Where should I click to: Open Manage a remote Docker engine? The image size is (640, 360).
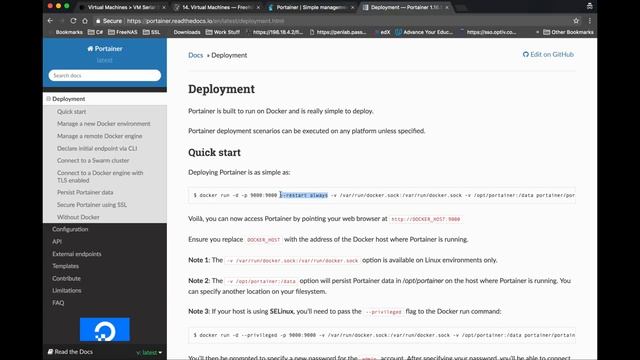pyautogui.click(x=100, y=136)
